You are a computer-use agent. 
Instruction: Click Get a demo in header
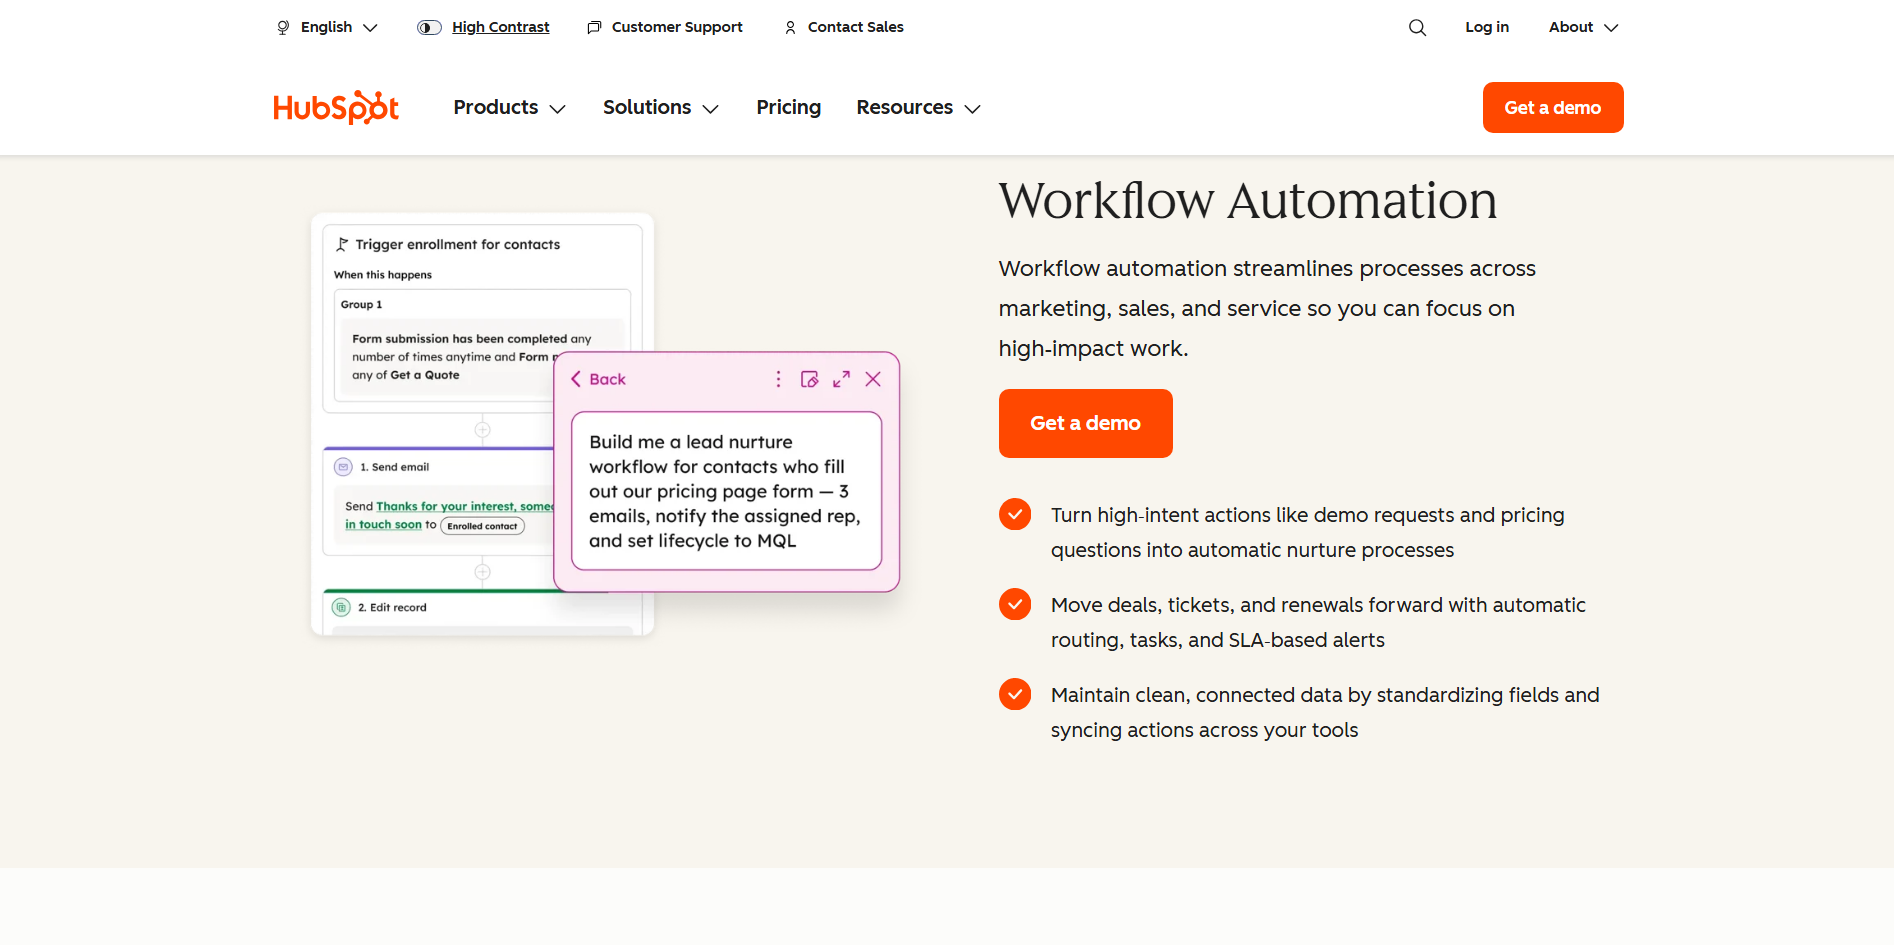point(1553,107)
